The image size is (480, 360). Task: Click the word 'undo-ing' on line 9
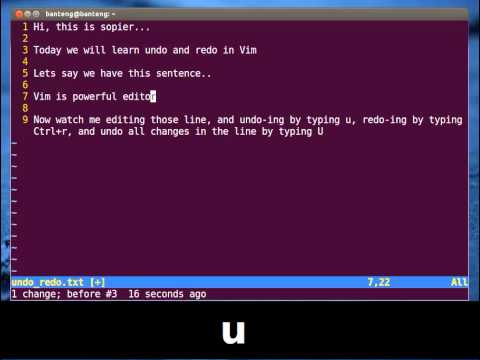pos(262,120)
